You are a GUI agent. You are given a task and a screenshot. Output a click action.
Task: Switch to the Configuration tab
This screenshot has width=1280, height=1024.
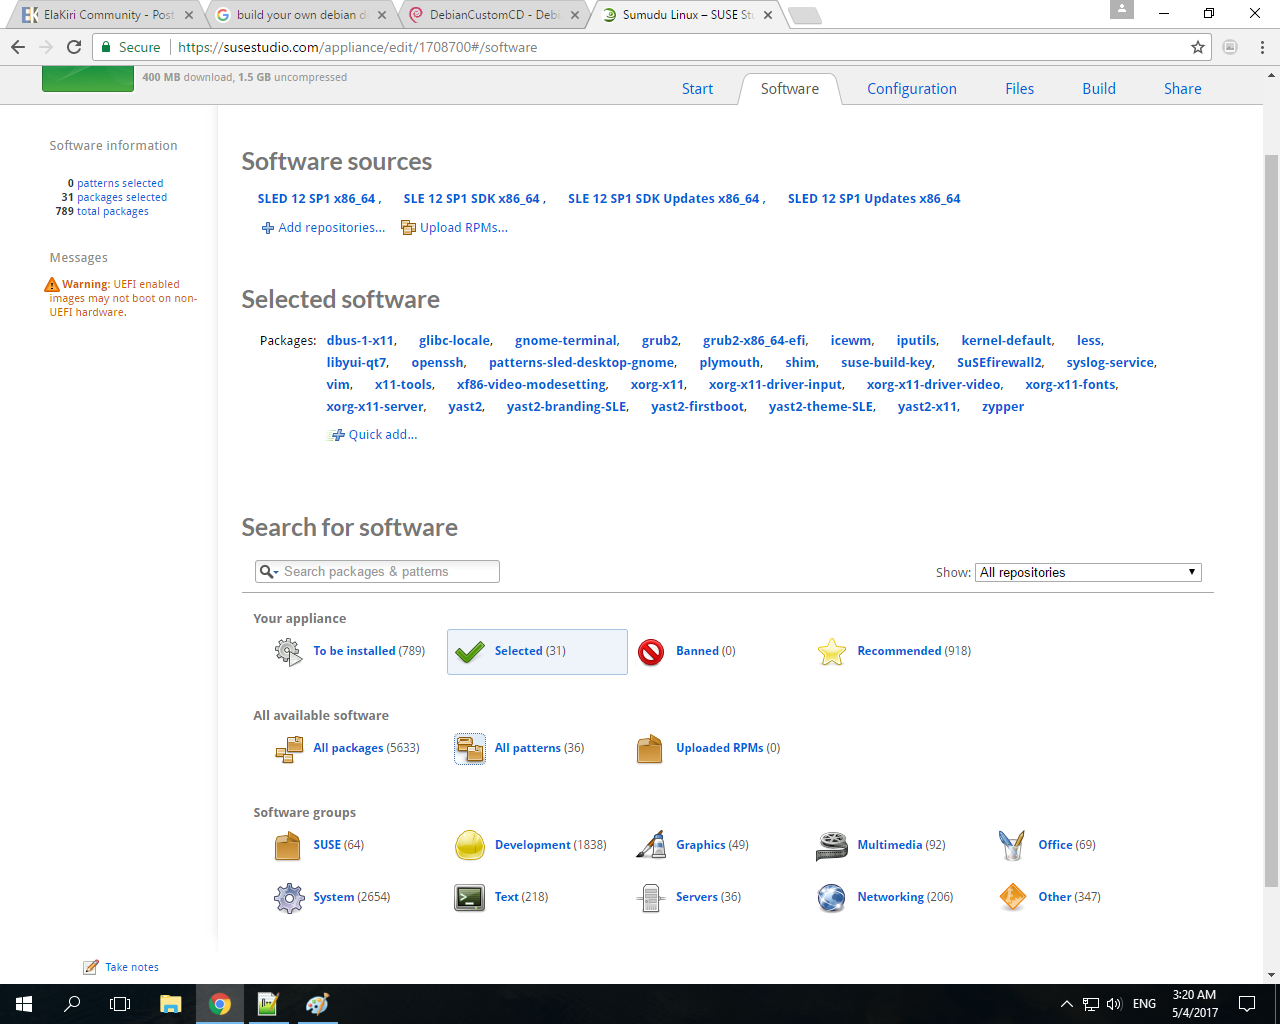click(912, 89)
